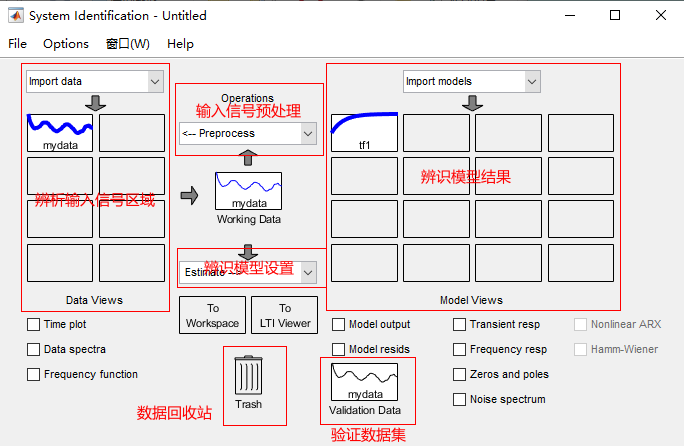
Task: Click the Working Data mydata icon
Action: pos(248,191)
